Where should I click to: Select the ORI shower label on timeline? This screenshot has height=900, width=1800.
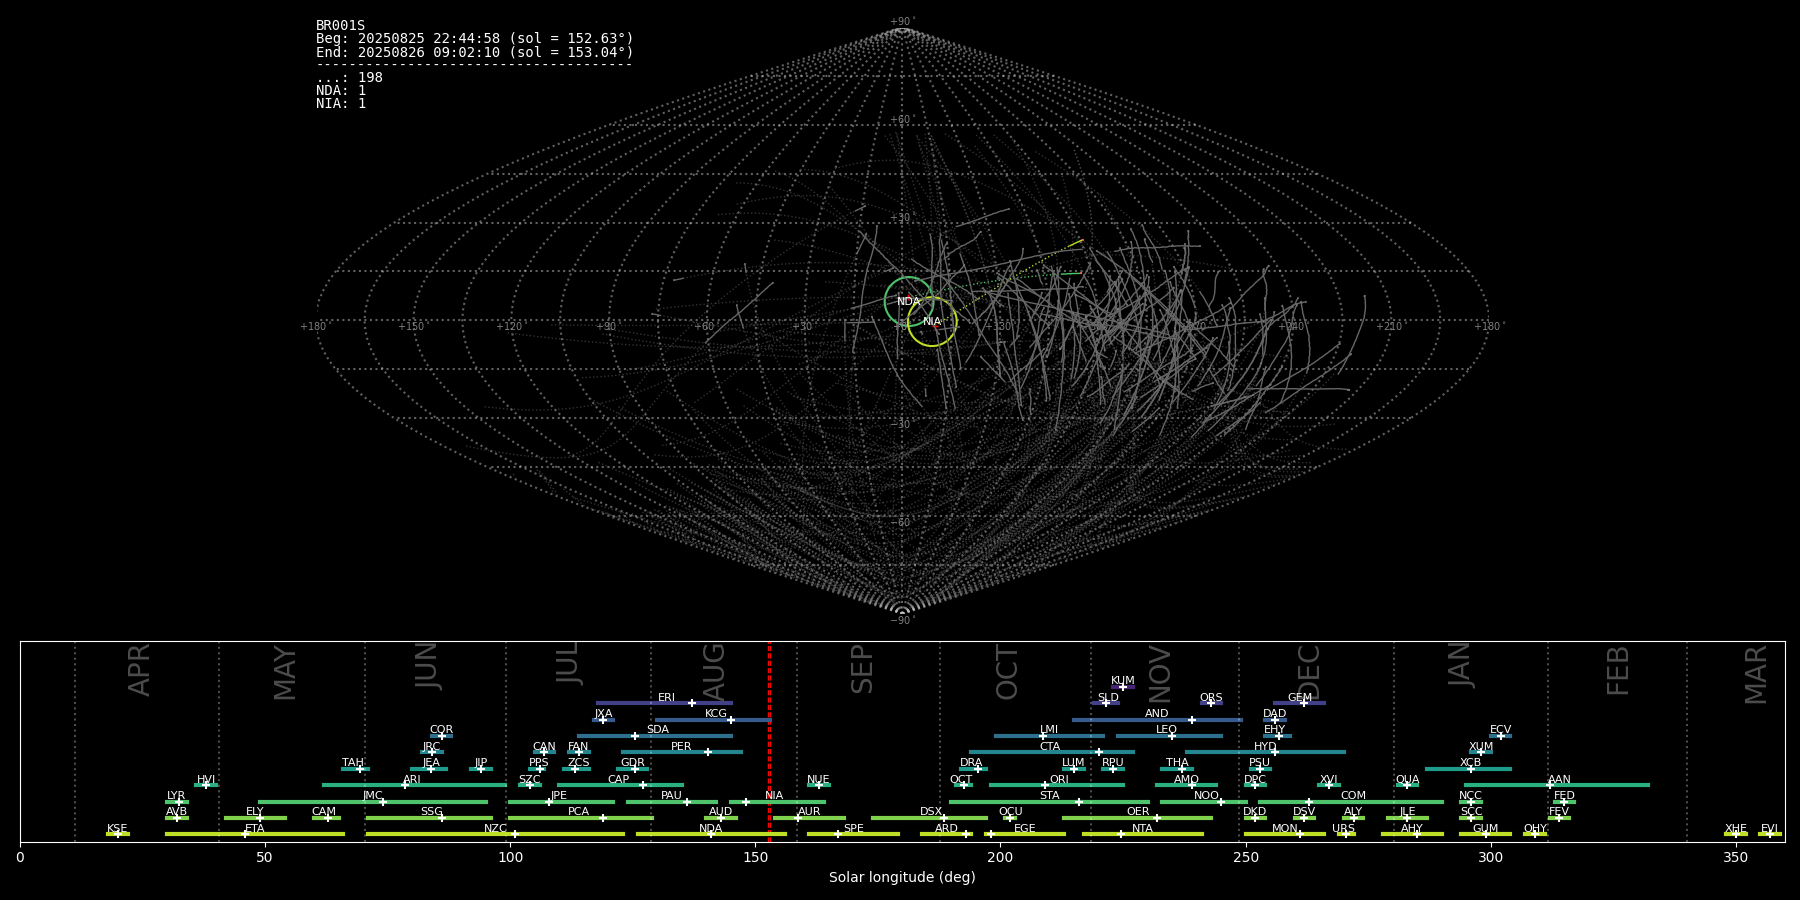point(1059,780)
